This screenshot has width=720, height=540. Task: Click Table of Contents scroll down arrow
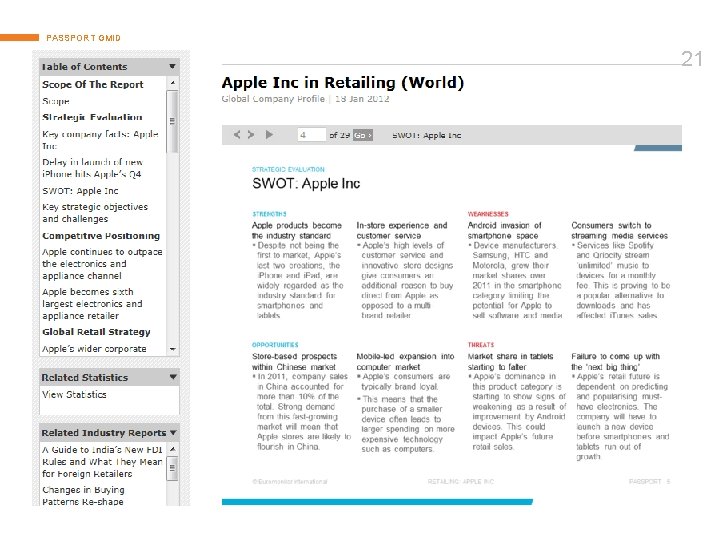173,349
